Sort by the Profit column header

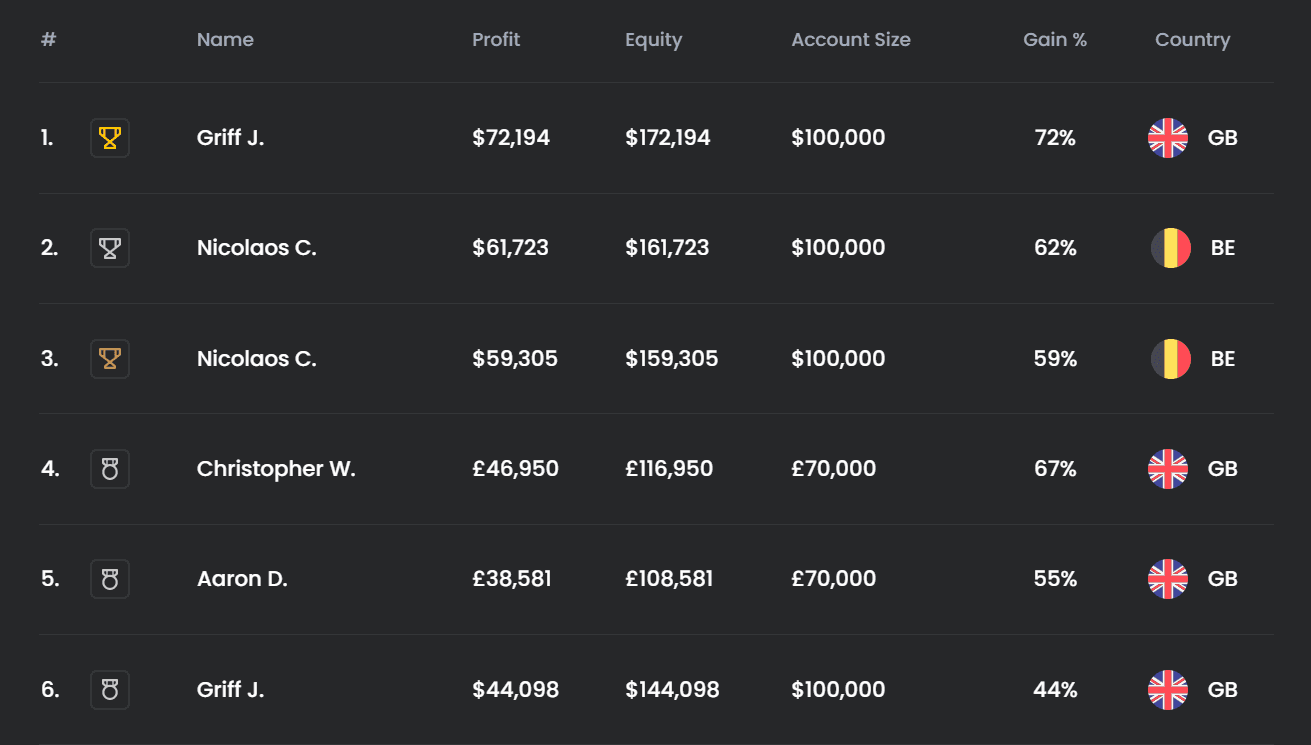point(496,40)
